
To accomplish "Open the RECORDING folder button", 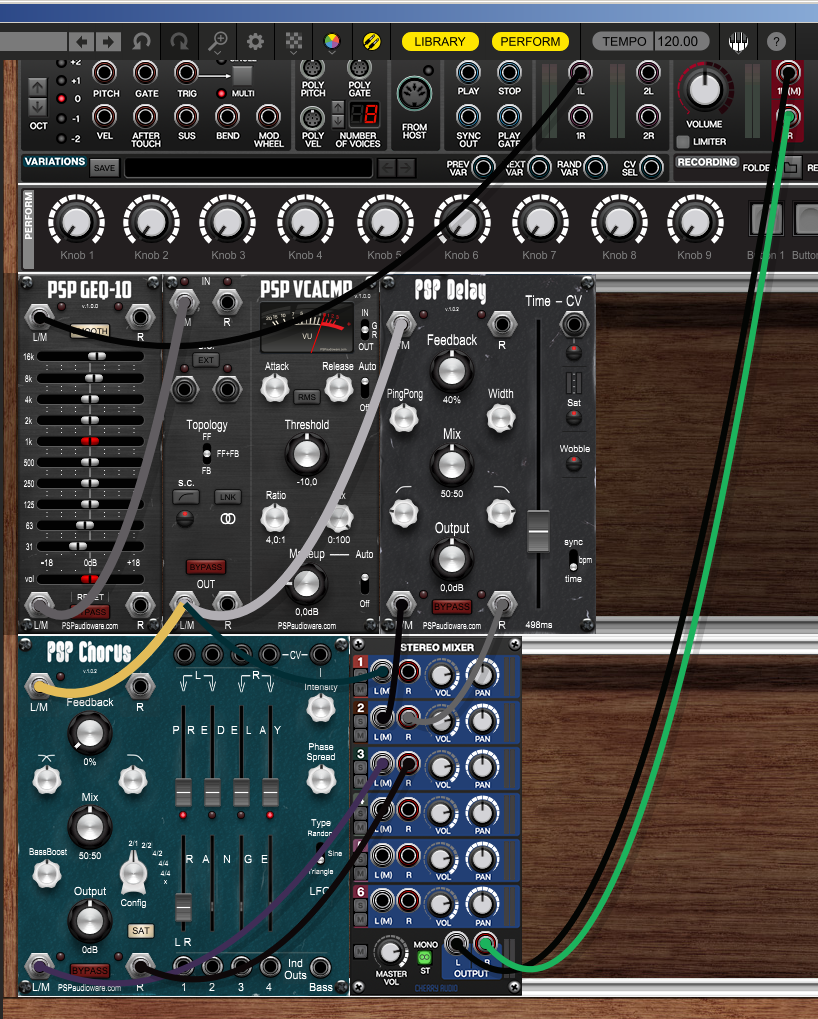I will coord(790,168).
